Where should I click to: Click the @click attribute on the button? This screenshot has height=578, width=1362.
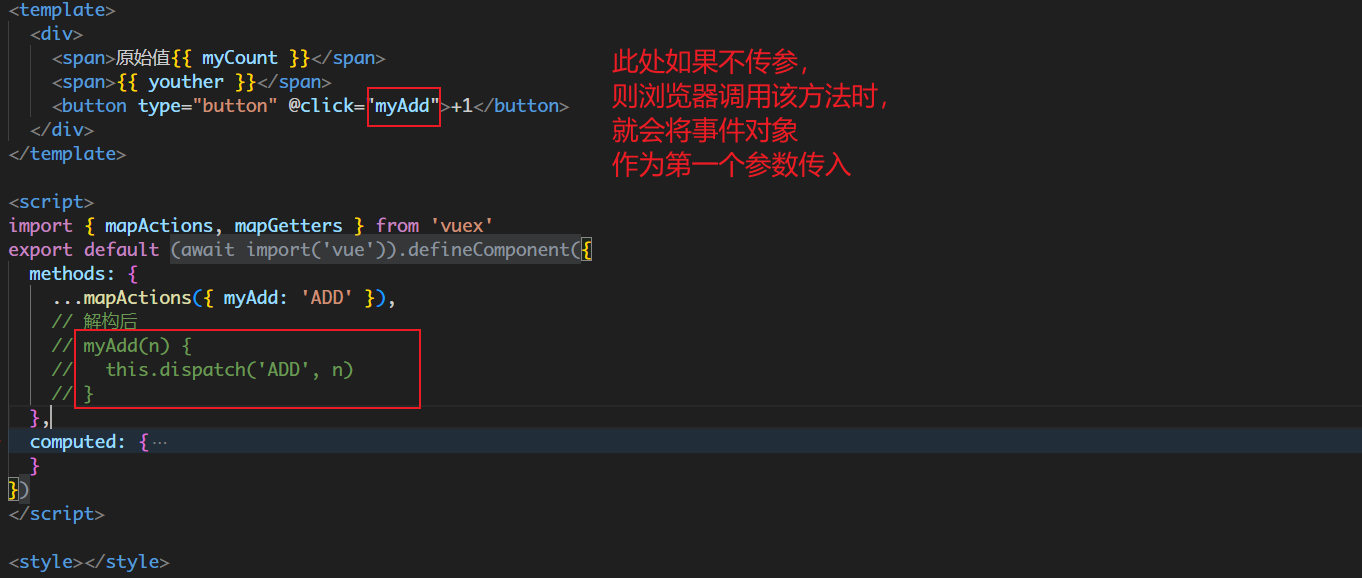pos(323,106)
